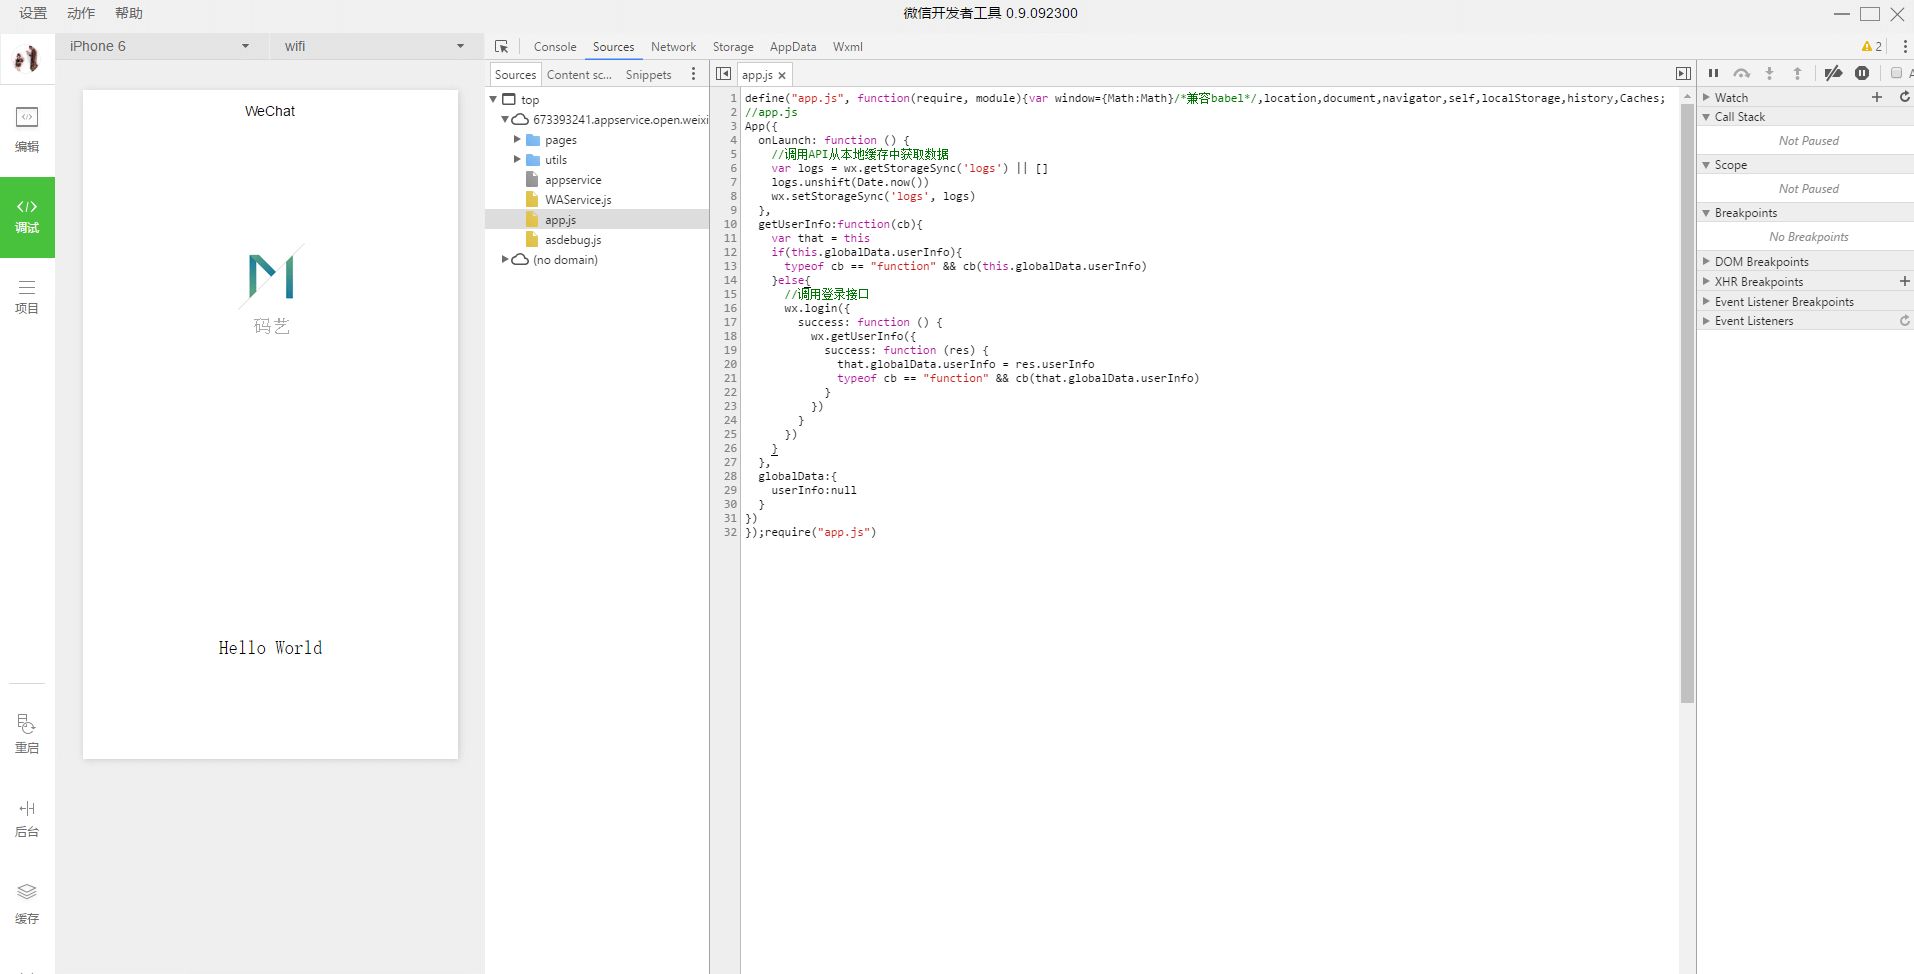The width and height of the screenshot is (1914, 974).
Task: Click the deactivate breakpoints icon
Action: [x=1833, y=73]
